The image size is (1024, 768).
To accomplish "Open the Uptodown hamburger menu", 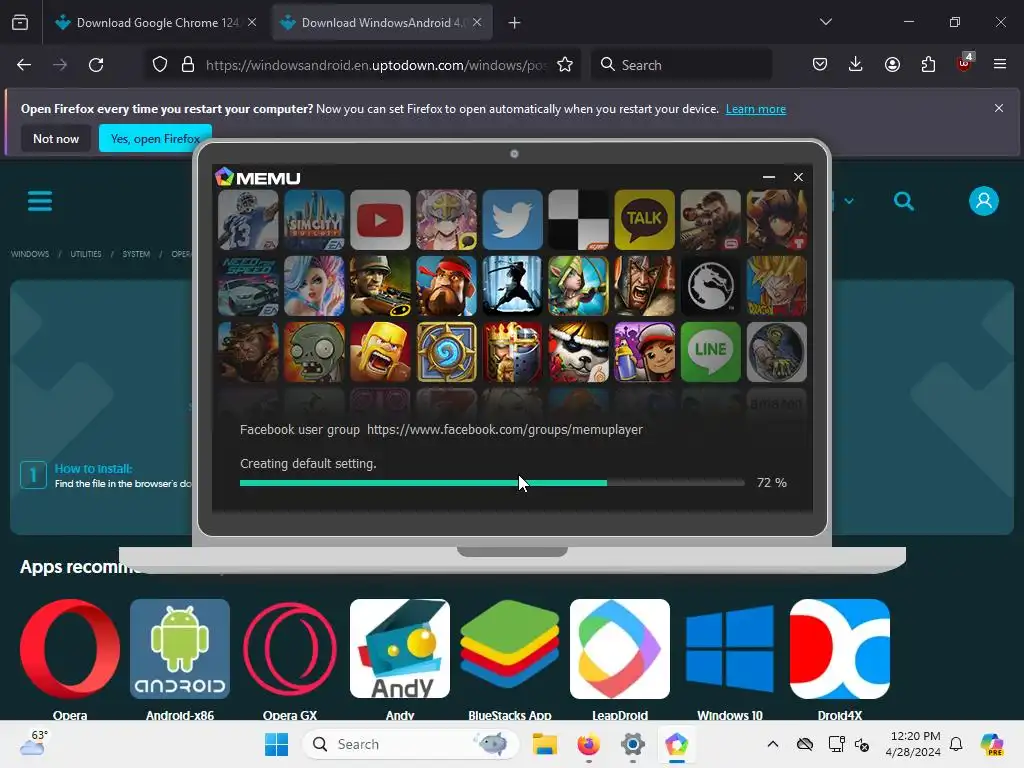I will tap(40, 201).
